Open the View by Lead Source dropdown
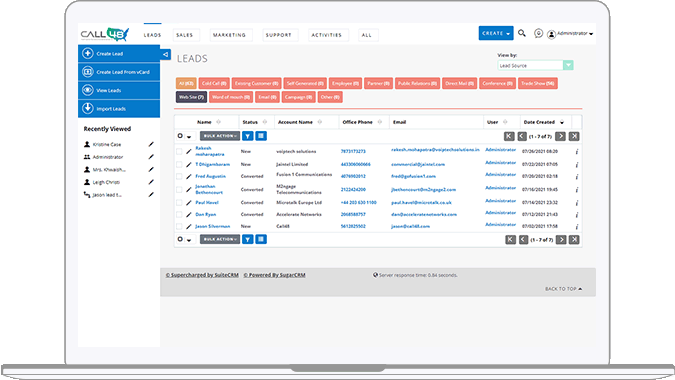The width and height of the screenshot is (675, 380). click(x=535, y=65)
